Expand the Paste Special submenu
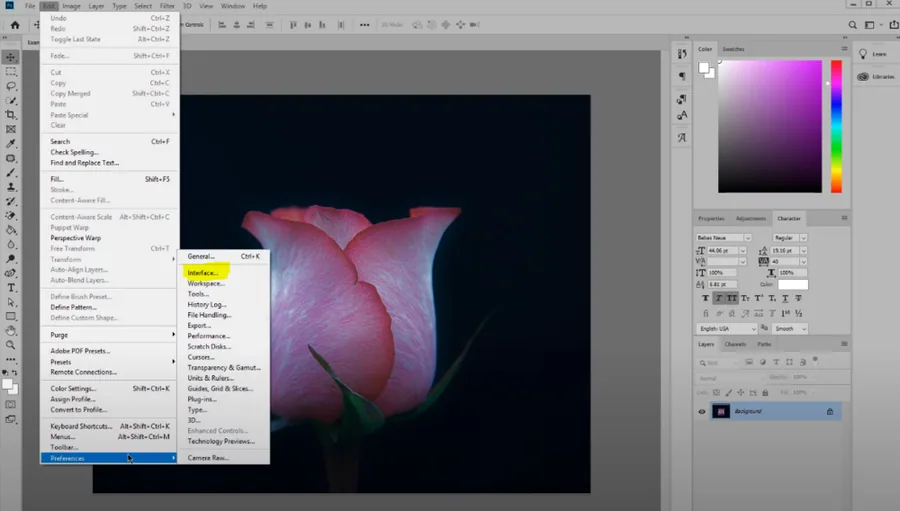Viewport: 900px width, 511px height. point(109,115)
